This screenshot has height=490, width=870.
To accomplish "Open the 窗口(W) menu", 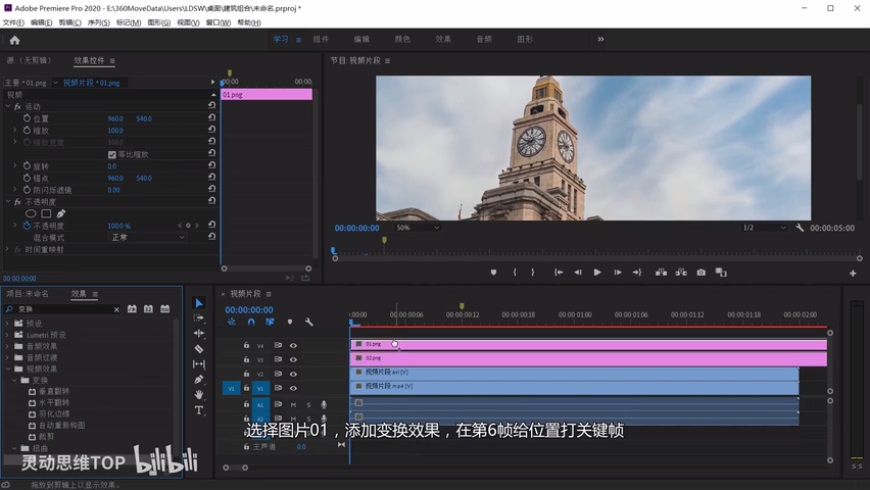I will [x=218, y=22].
